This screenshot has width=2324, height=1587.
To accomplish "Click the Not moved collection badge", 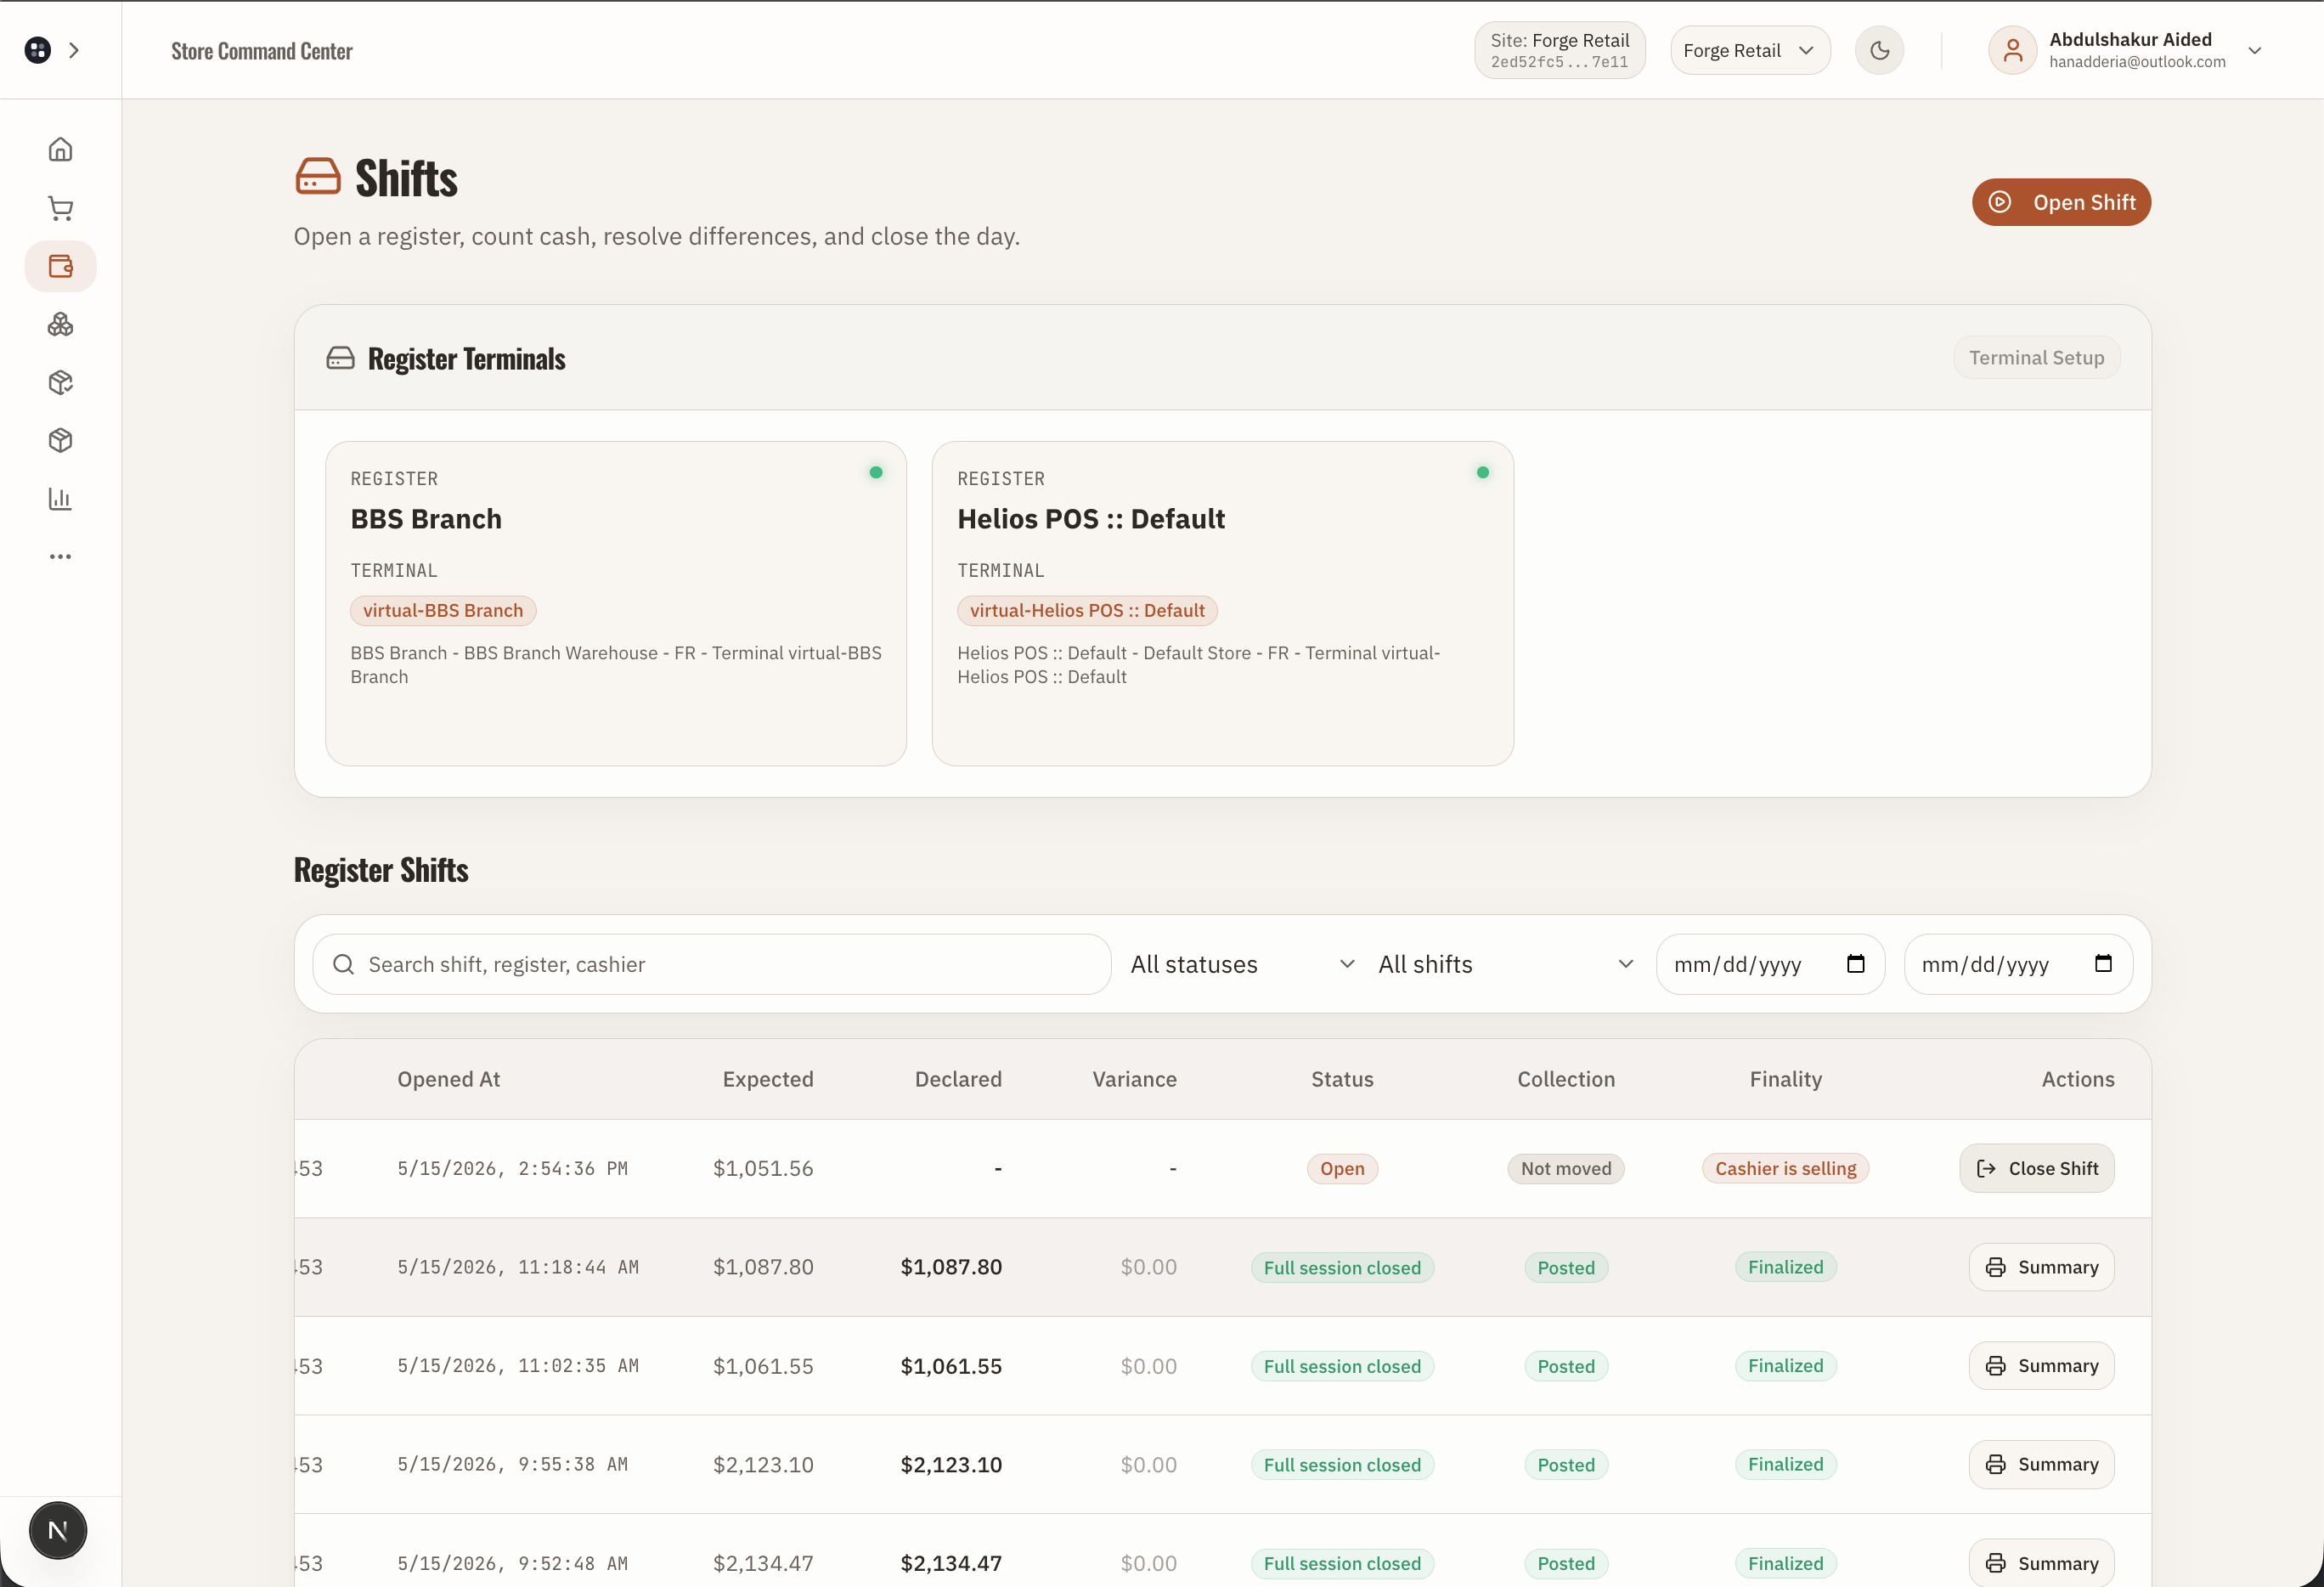I will [x=1566, y=1168].
